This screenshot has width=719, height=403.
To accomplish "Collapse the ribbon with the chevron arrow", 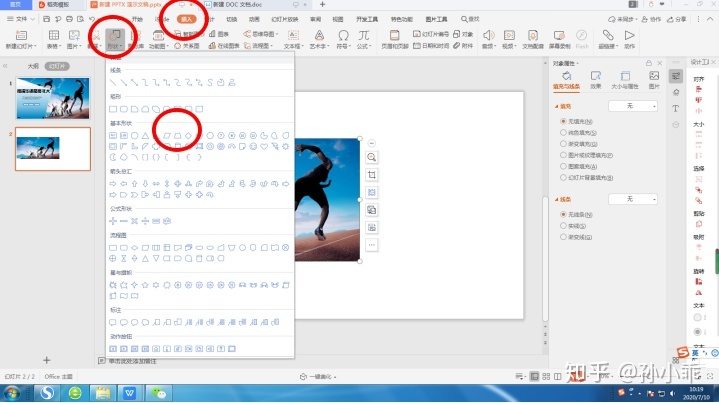I will [711, 19].
